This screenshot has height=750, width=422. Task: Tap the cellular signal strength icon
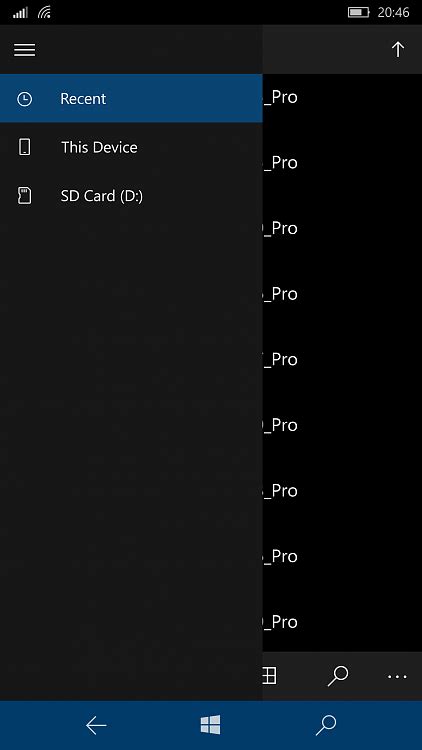[20, 12]
